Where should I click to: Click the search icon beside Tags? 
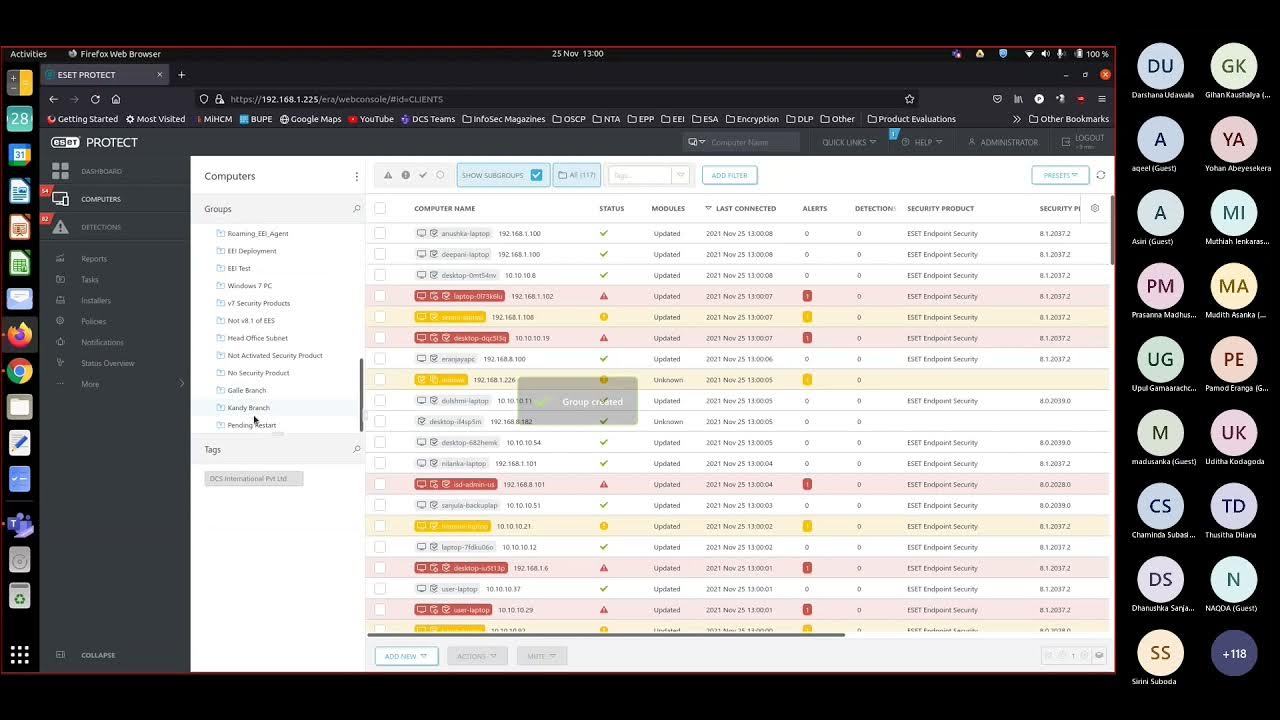[356, 450]
